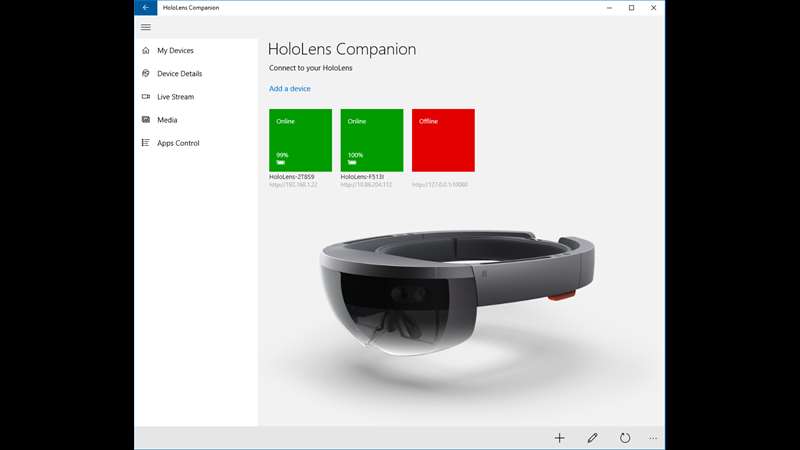This screenshot has width=800, height=450.
Task: Click the Media picture icon
Action: pos(146,119)
